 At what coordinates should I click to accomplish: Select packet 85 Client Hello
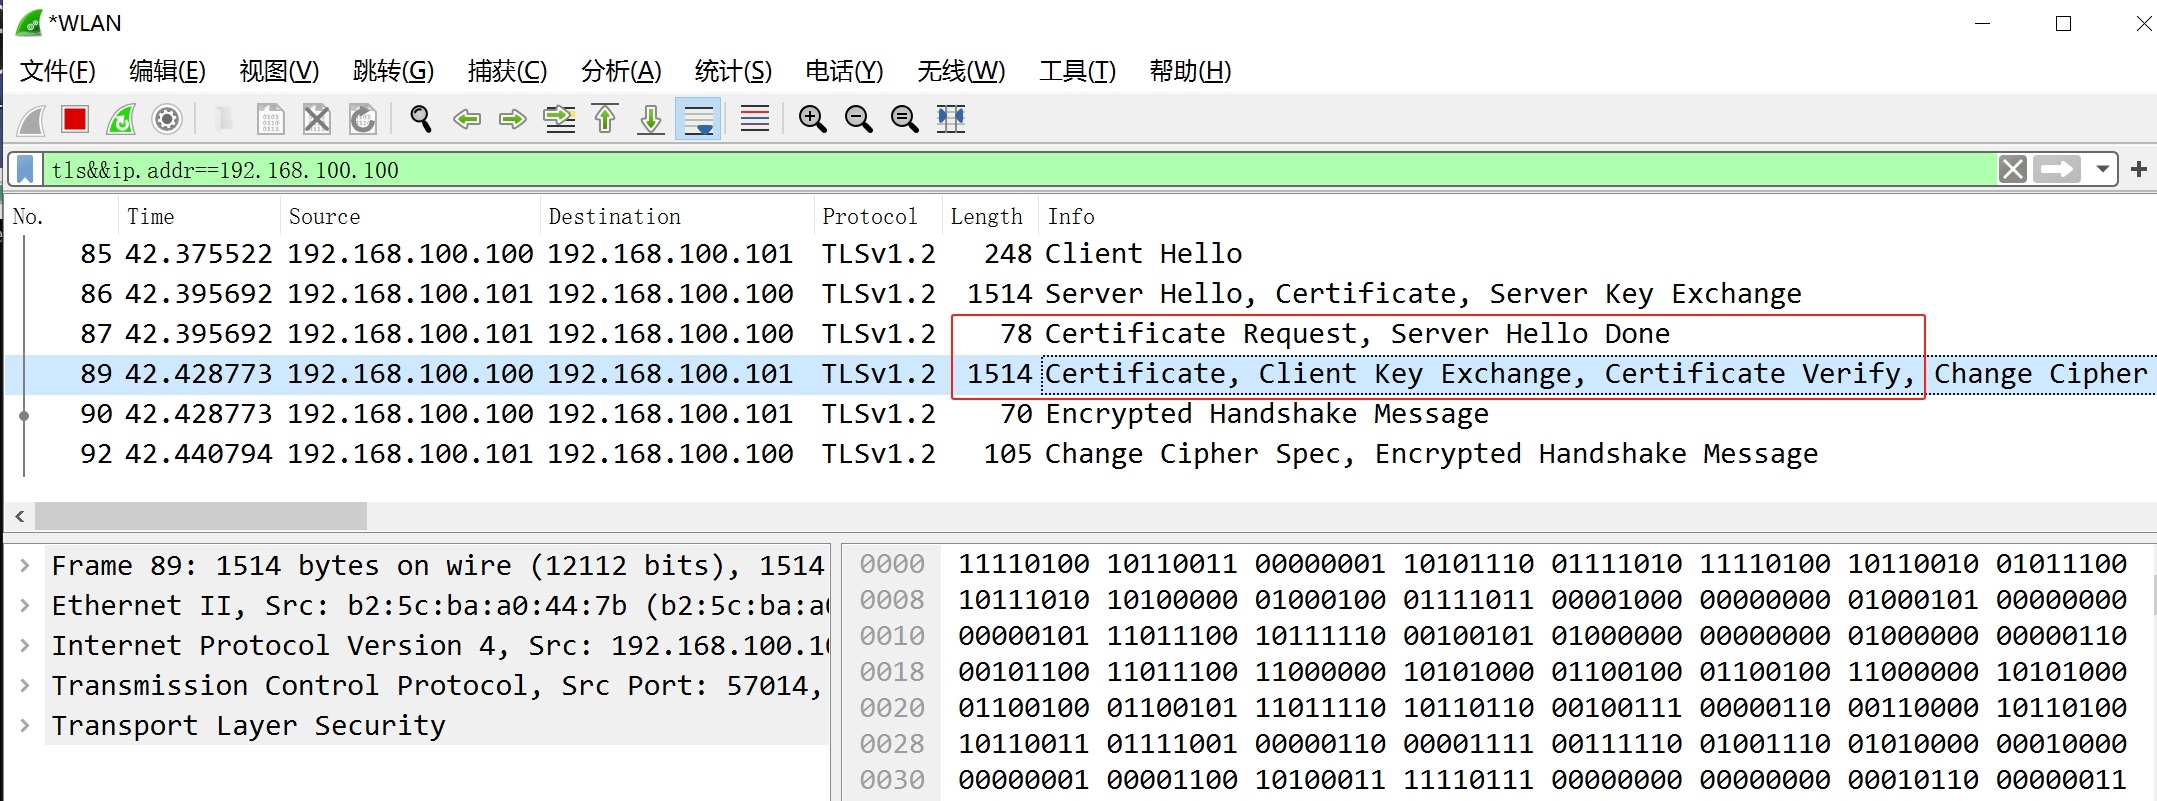[x=1080, y=254]
